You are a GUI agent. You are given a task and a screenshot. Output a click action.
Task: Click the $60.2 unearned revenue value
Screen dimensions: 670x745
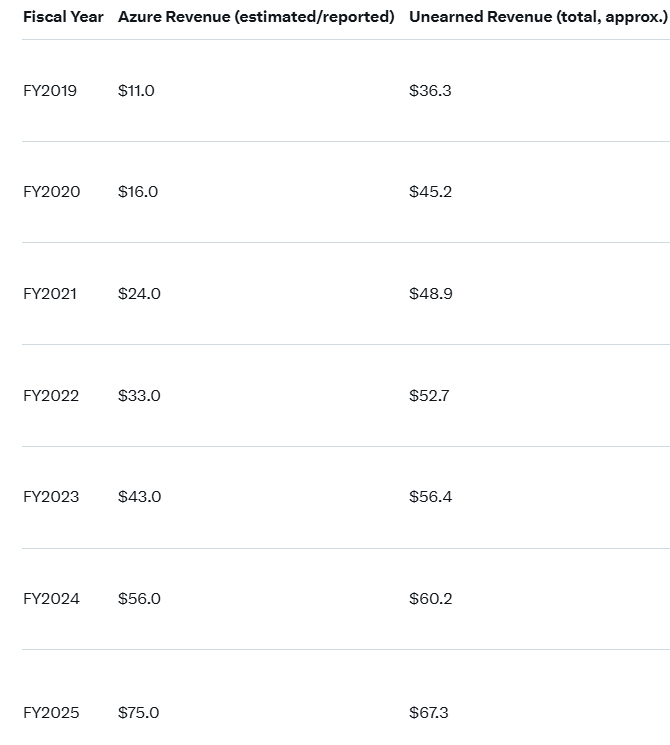point(430,599)
